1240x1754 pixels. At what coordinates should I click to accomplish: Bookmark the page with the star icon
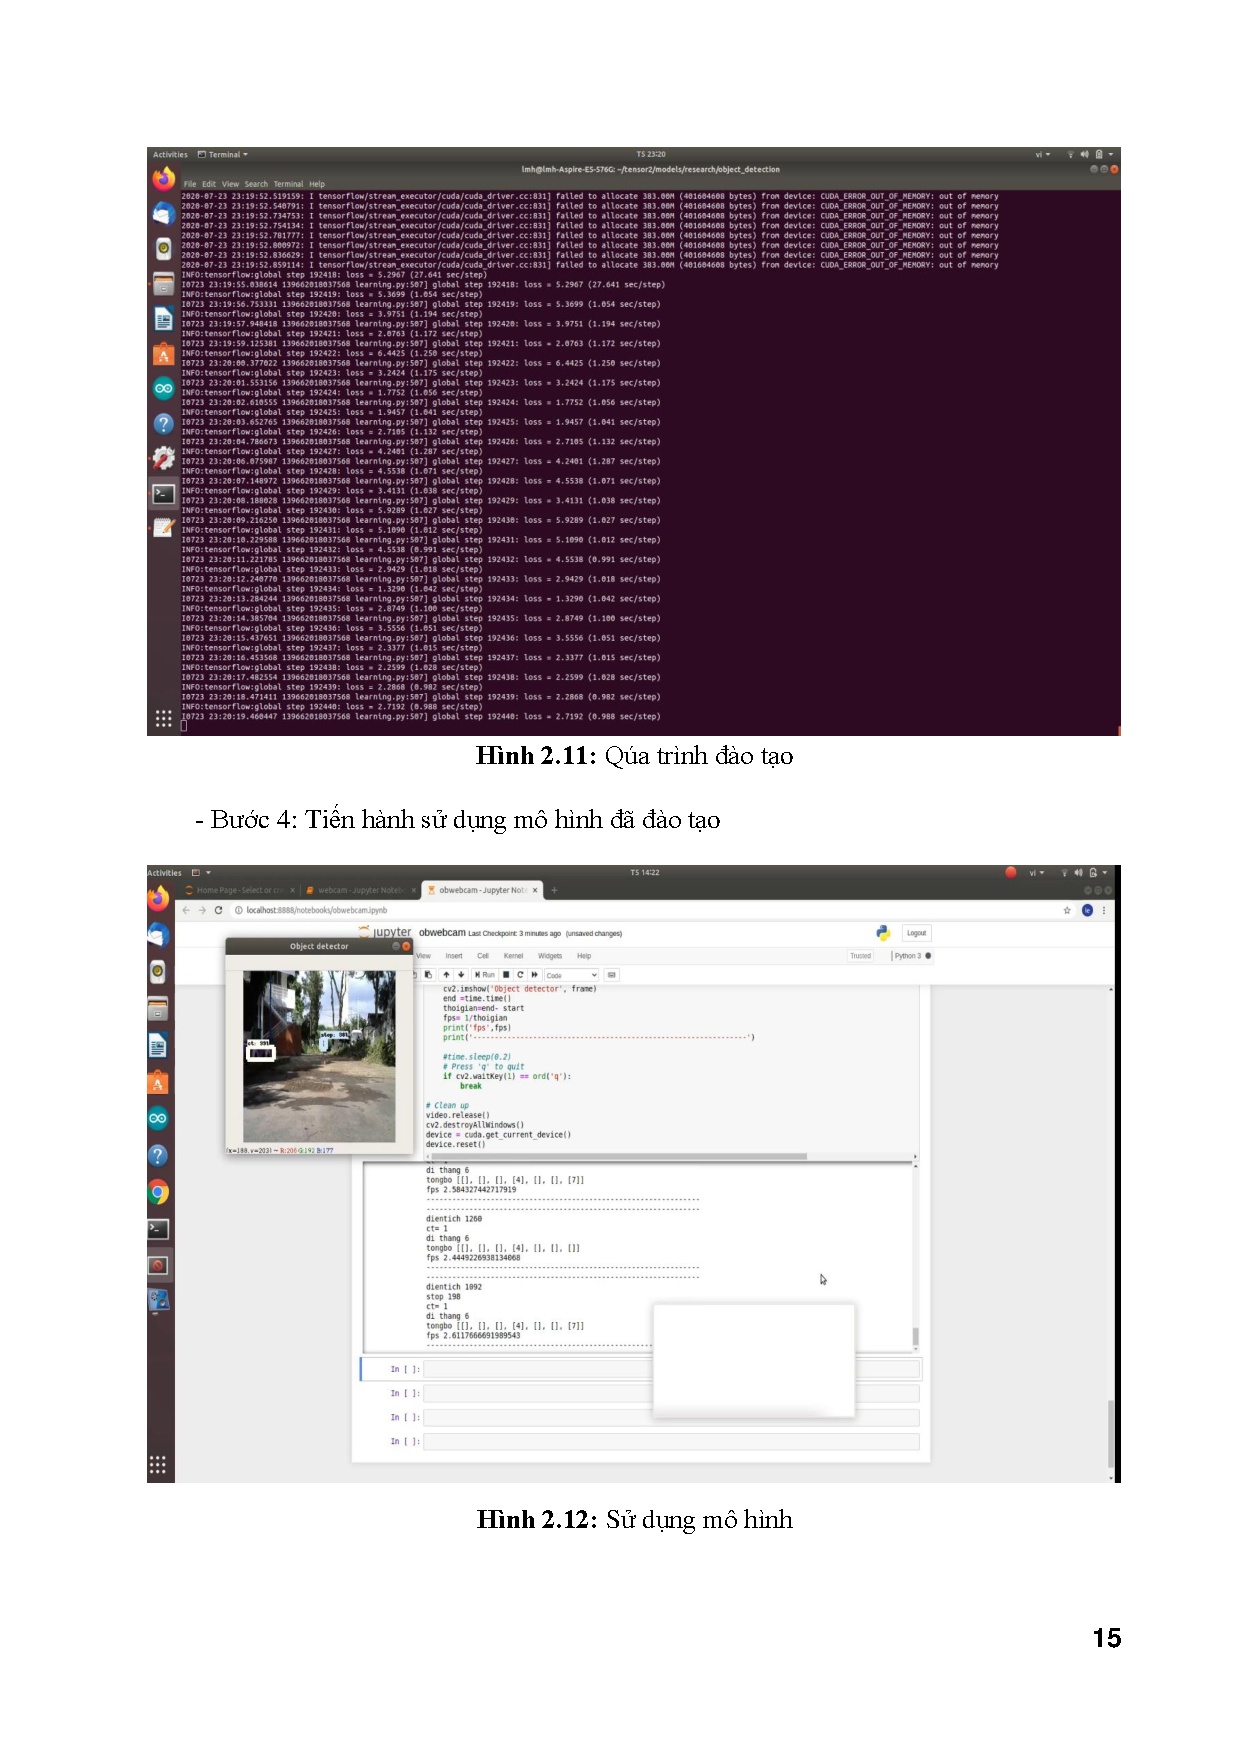[1067, 910]
